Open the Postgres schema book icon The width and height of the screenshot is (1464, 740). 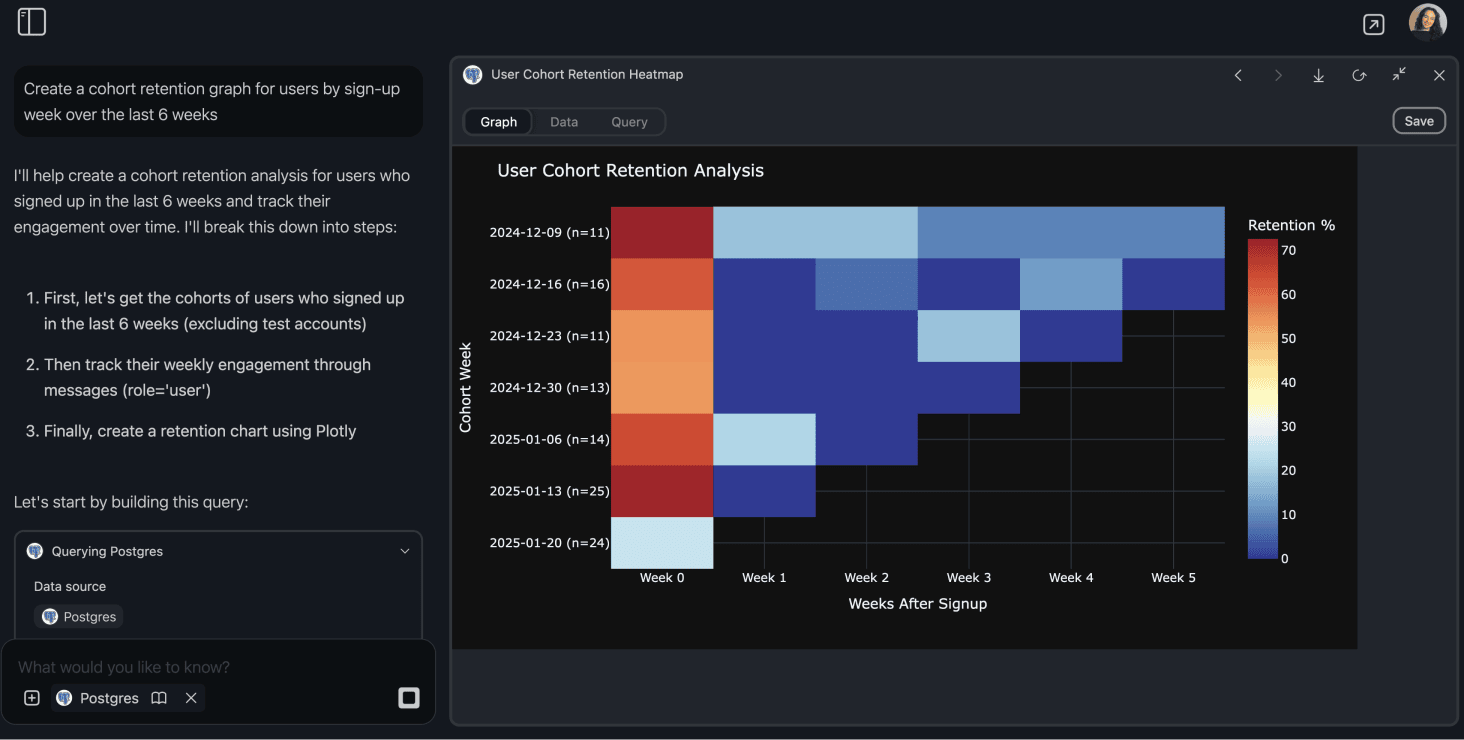tap(159, 698)
